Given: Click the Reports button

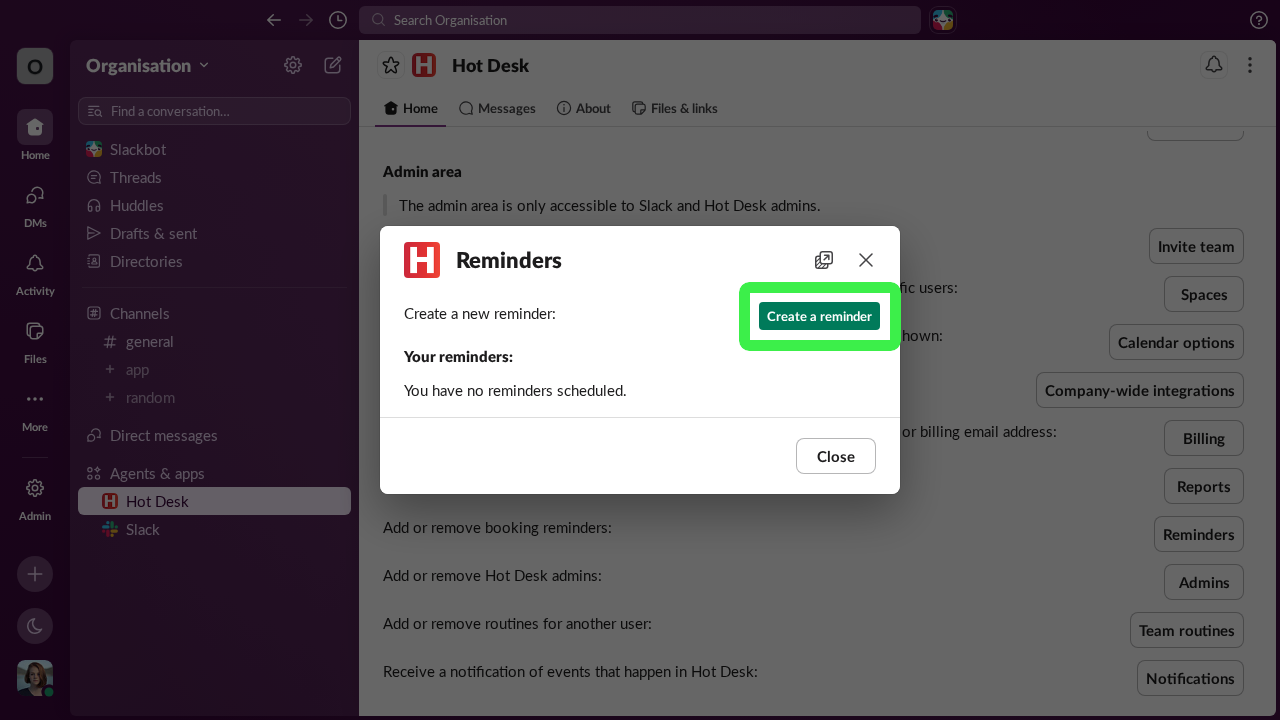Looking at the screenshot, I should coord(1204,486).
